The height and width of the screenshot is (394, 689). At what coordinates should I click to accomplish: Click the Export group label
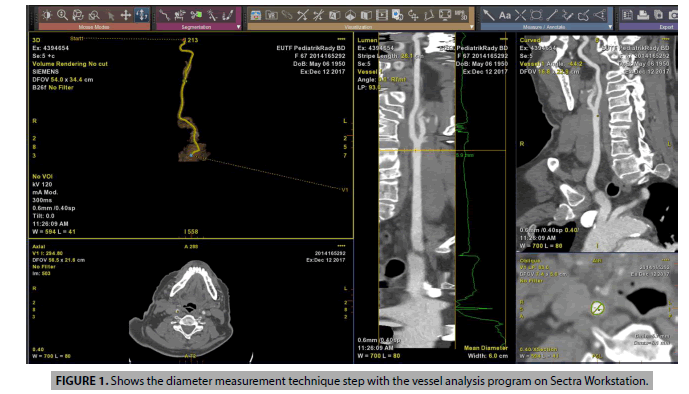(666, 27)
